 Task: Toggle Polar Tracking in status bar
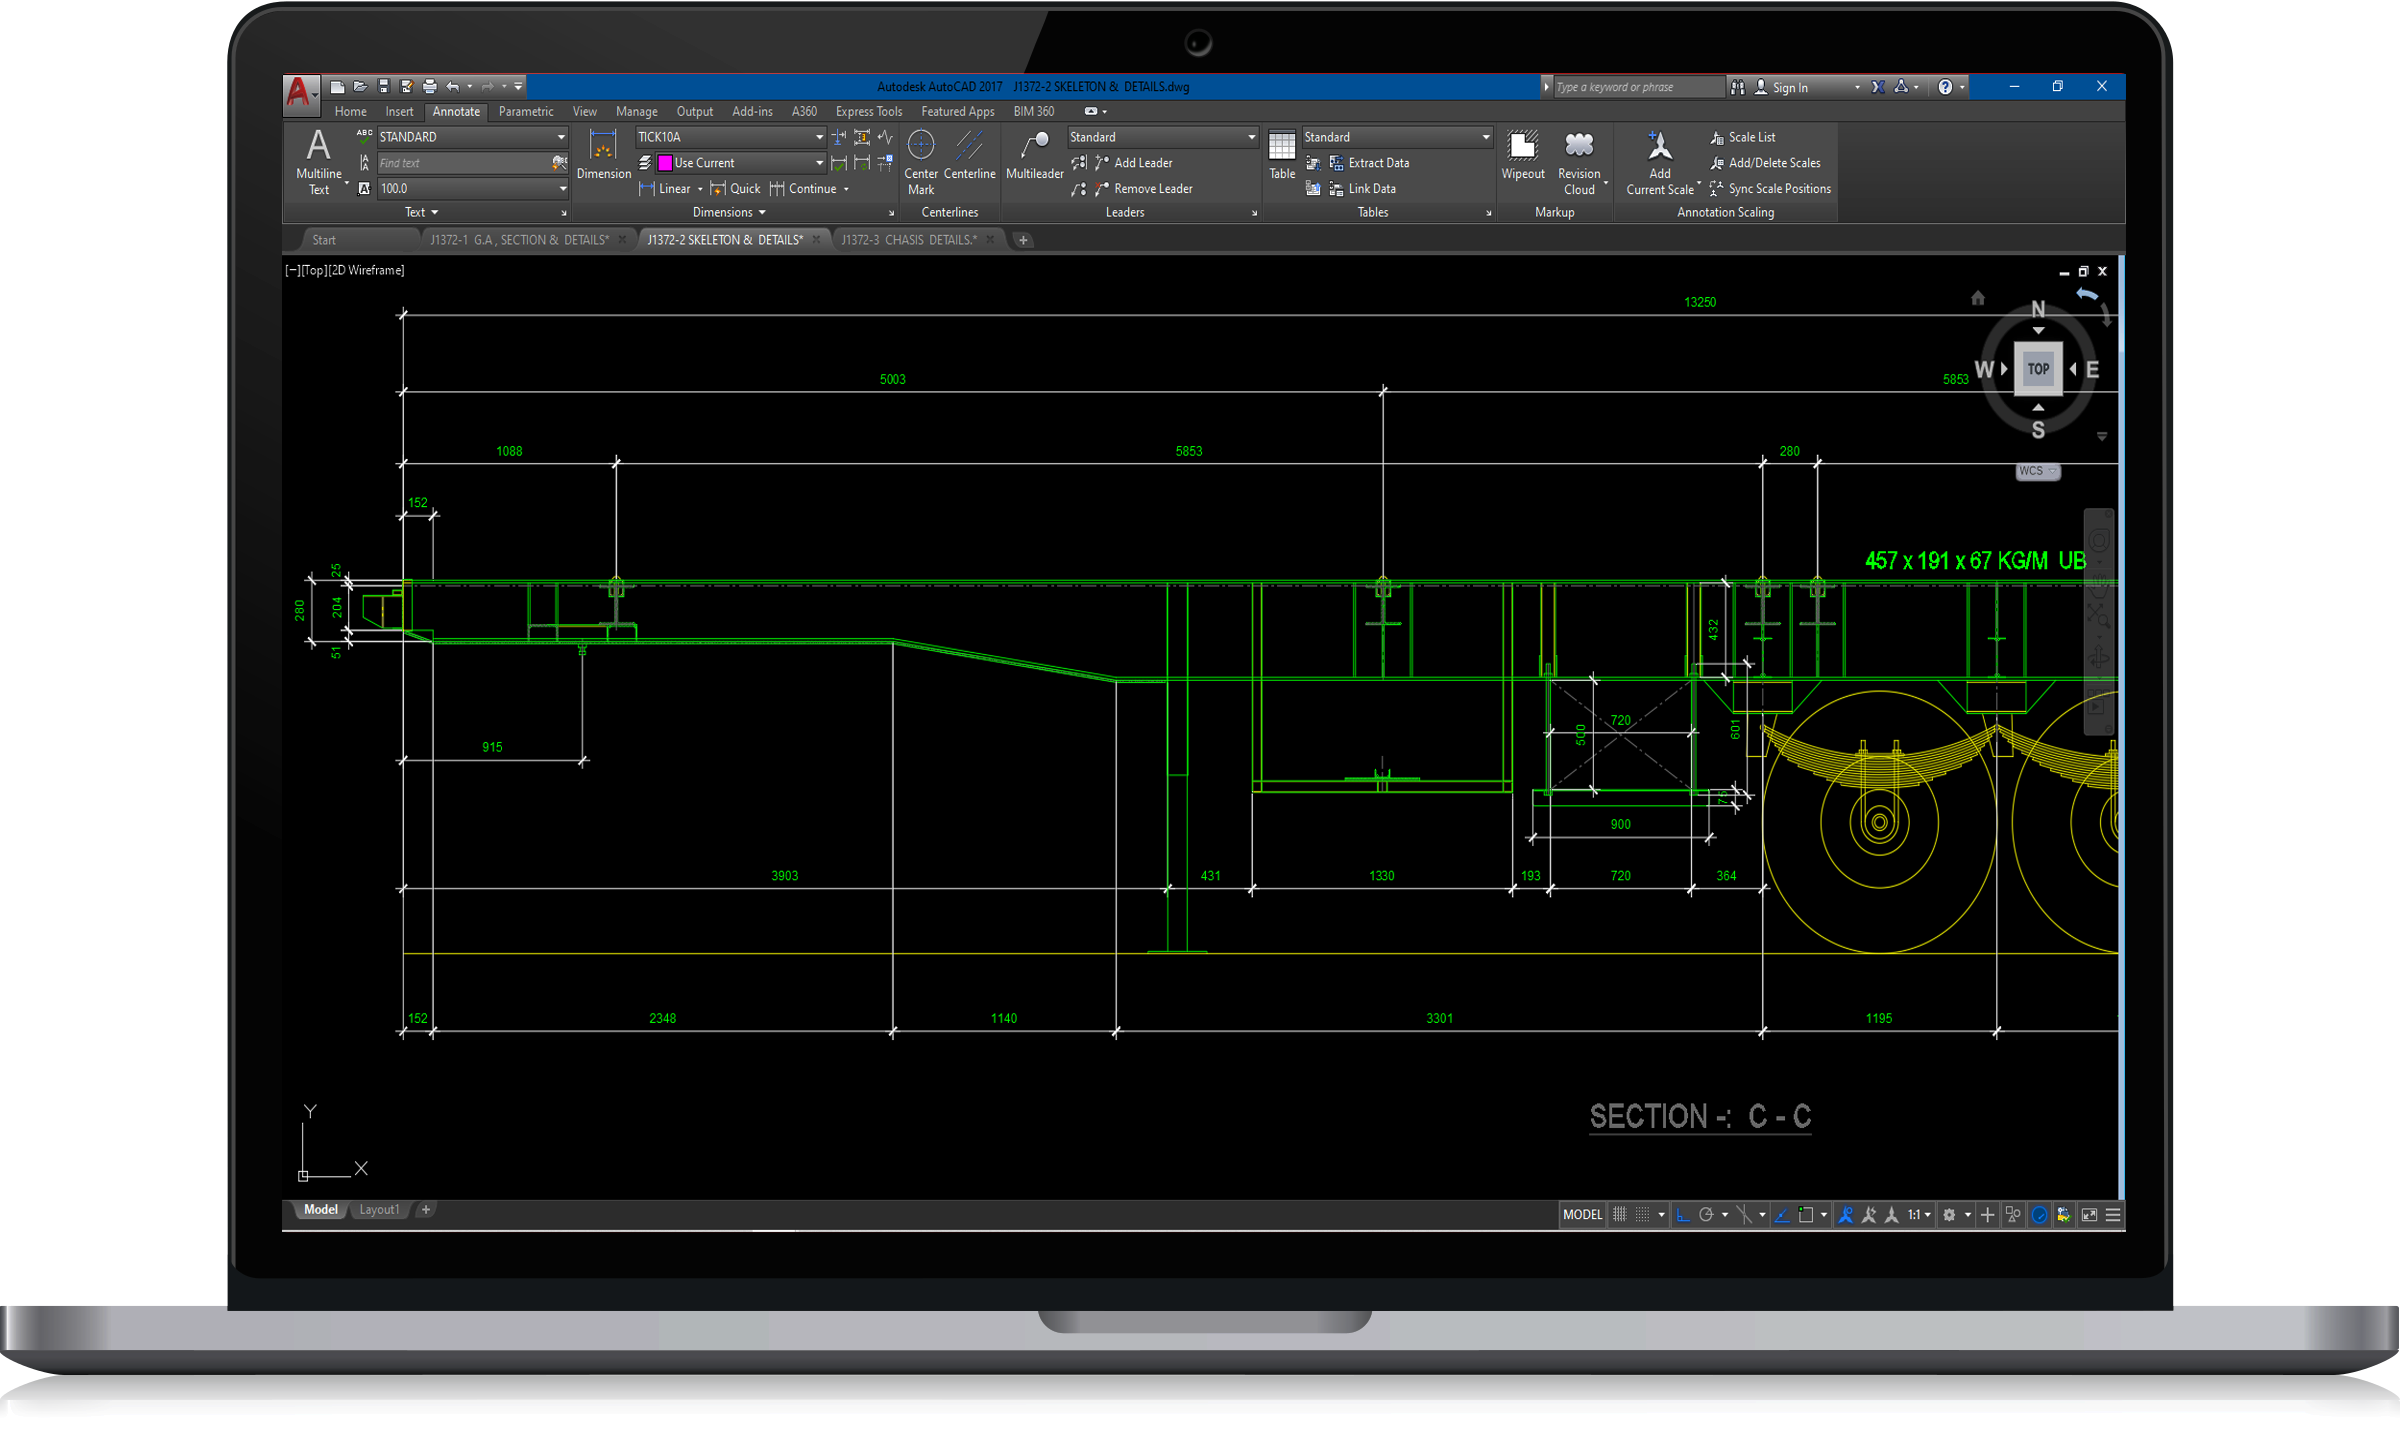tap(1707, 1214)
